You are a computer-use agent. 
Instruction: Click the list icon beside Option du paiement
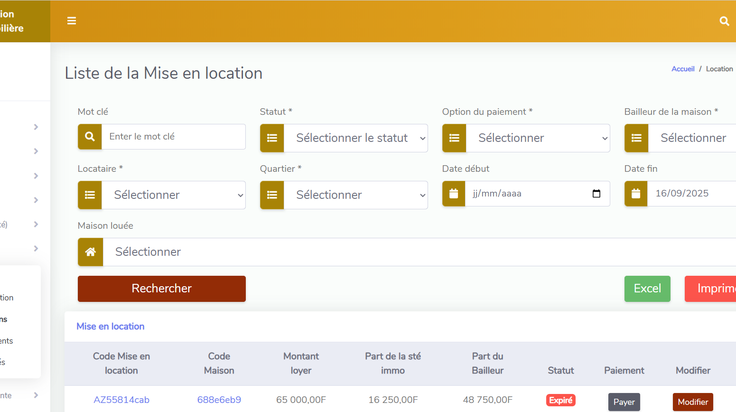454,138
